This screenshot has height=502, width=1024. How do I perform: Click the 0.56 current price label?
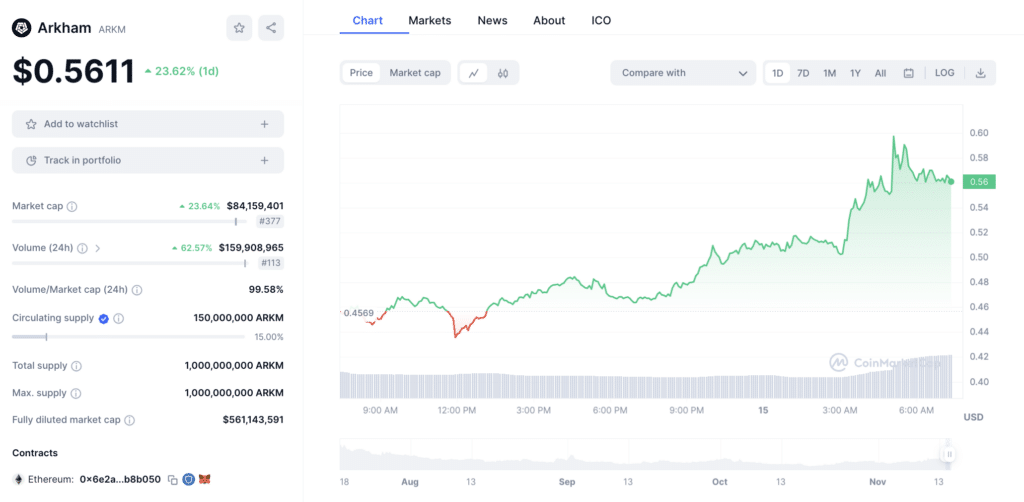coord(978,181)
